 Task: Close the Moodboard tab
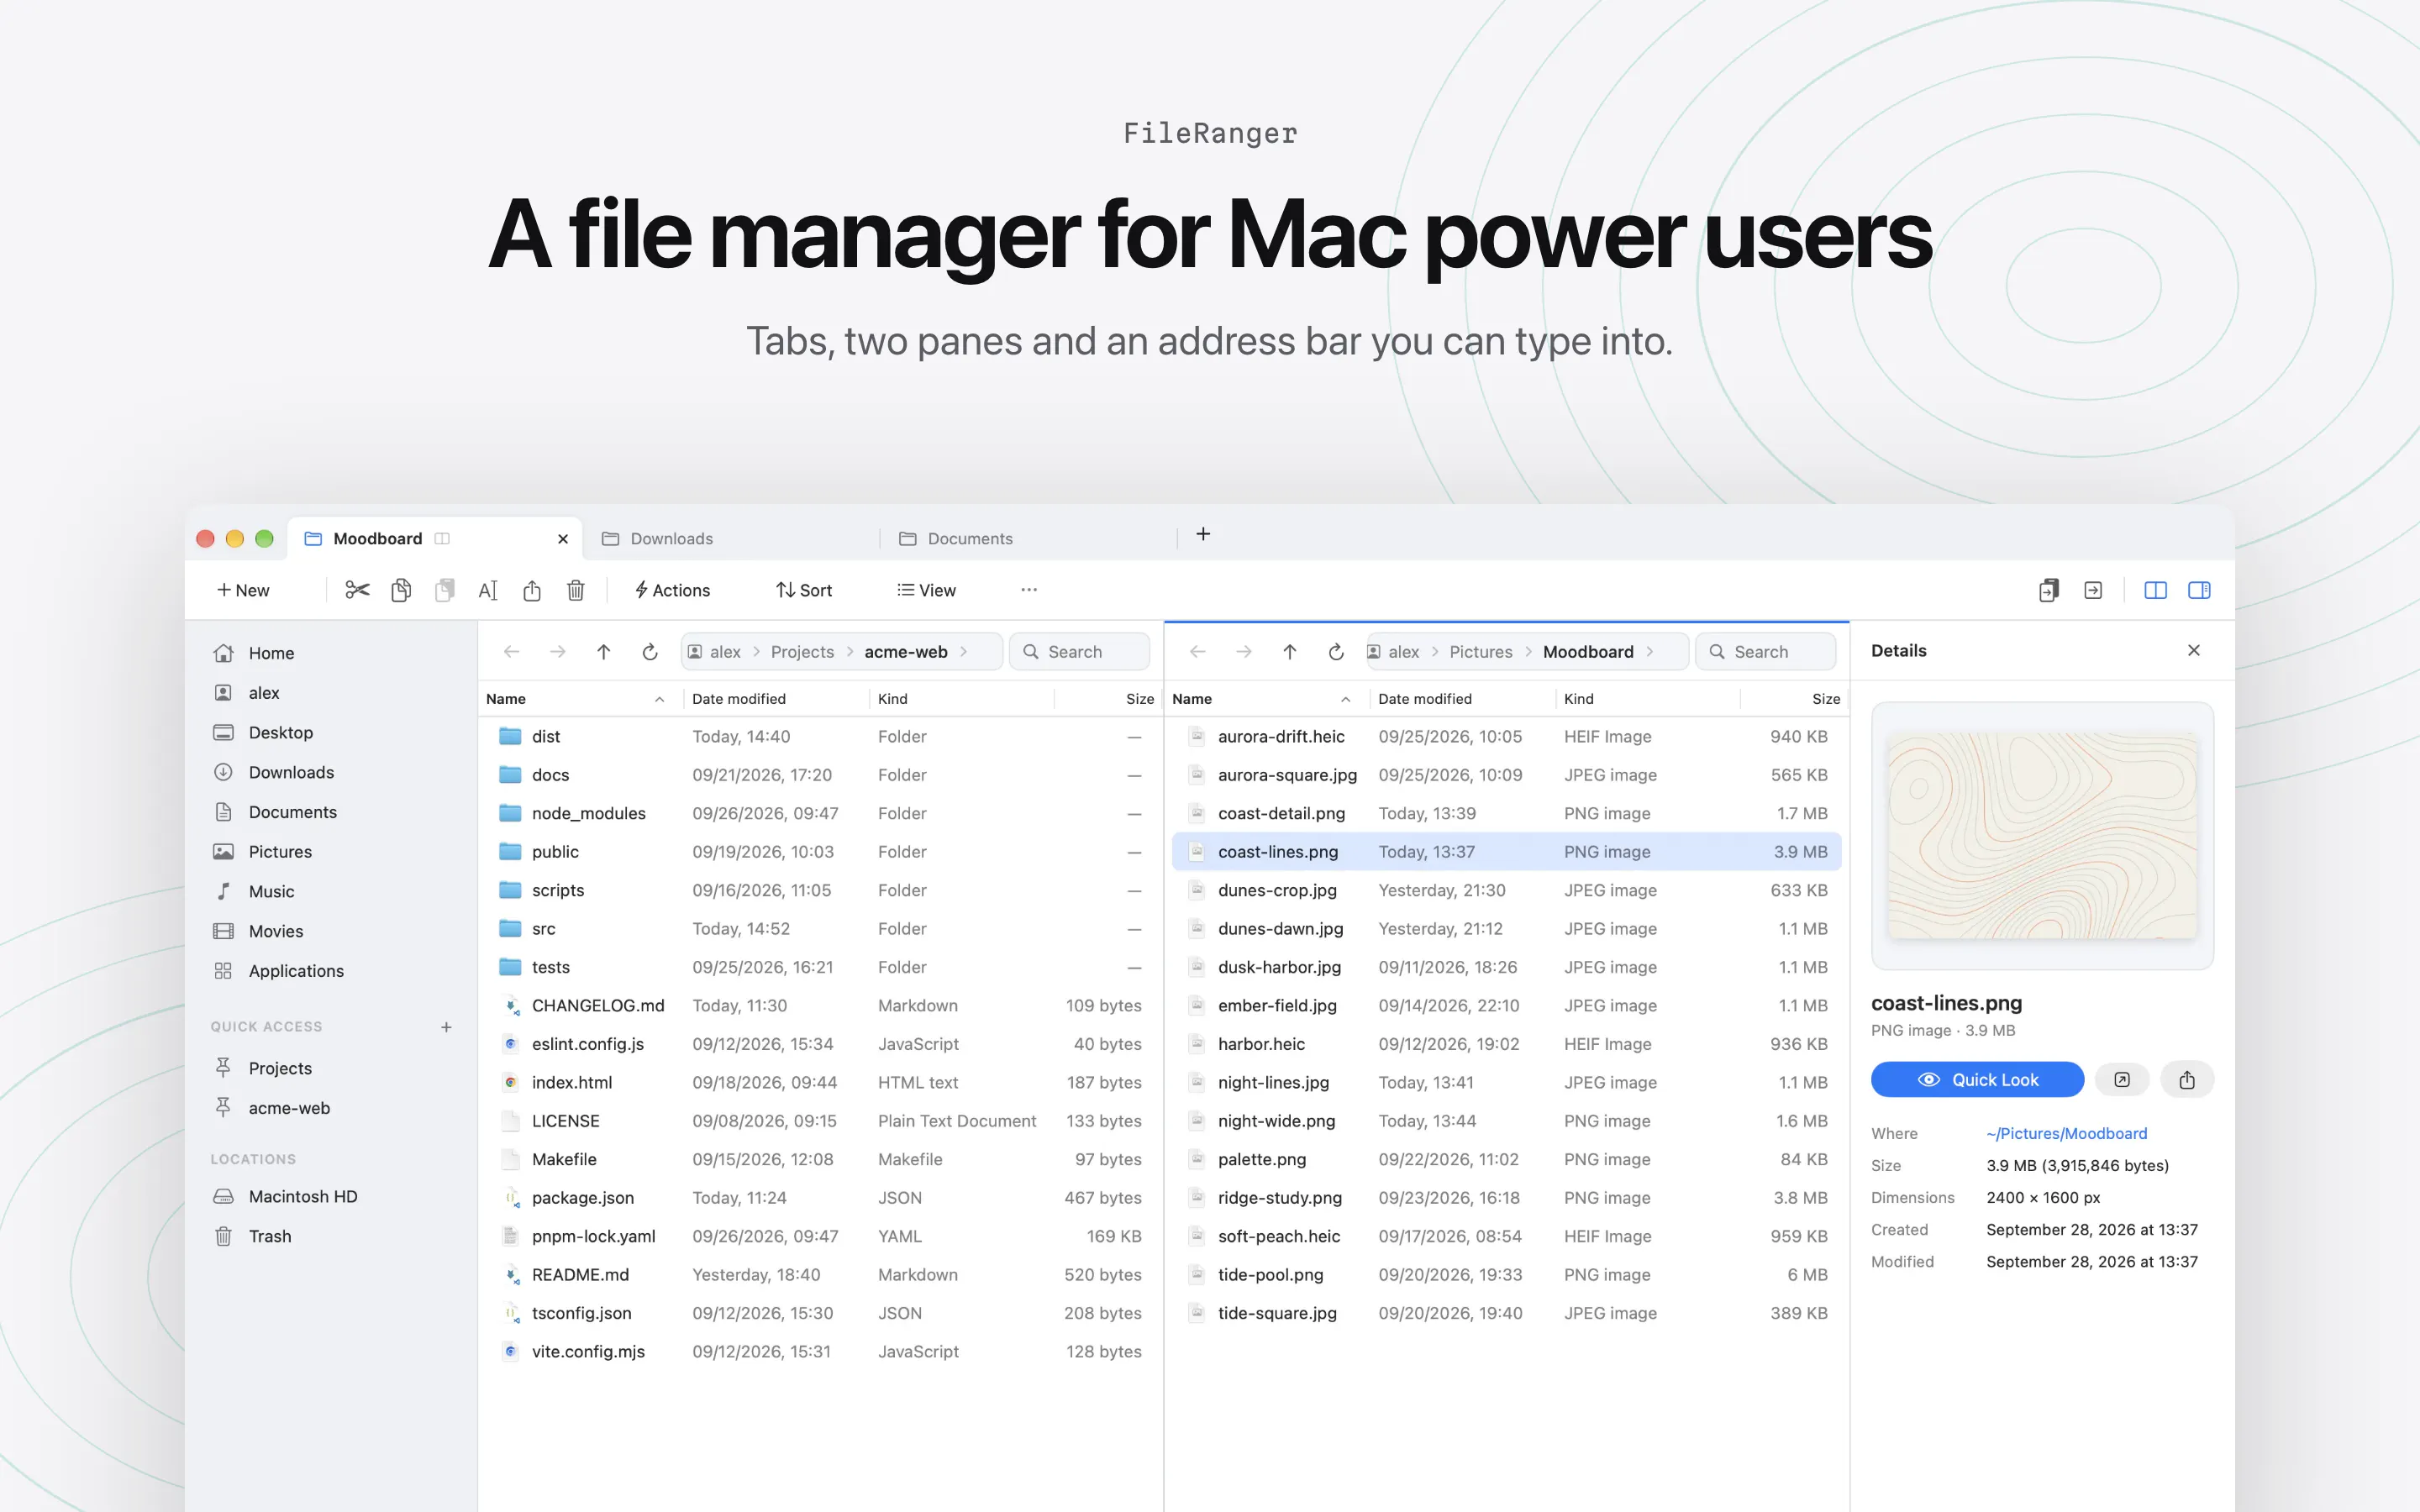coord(563,539)
